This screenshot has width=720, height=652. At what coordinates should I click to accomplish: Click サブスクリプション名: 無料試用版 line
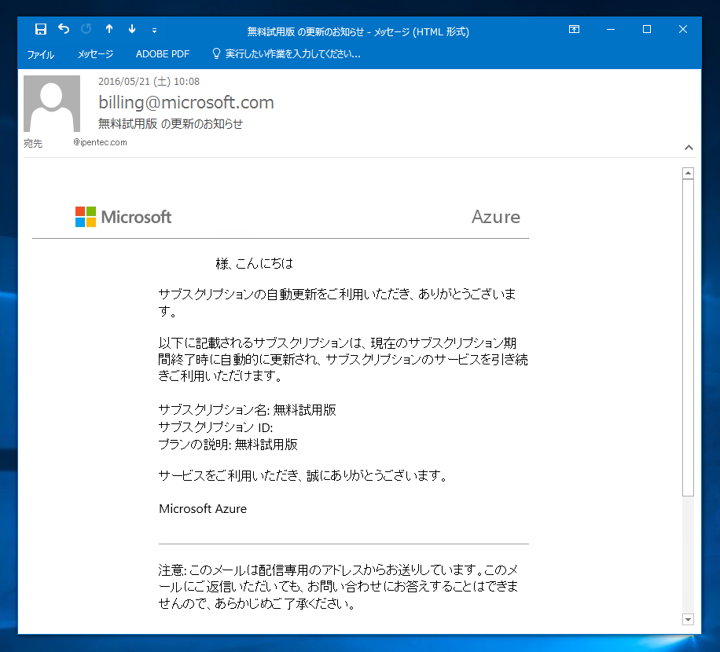(247, 410)
